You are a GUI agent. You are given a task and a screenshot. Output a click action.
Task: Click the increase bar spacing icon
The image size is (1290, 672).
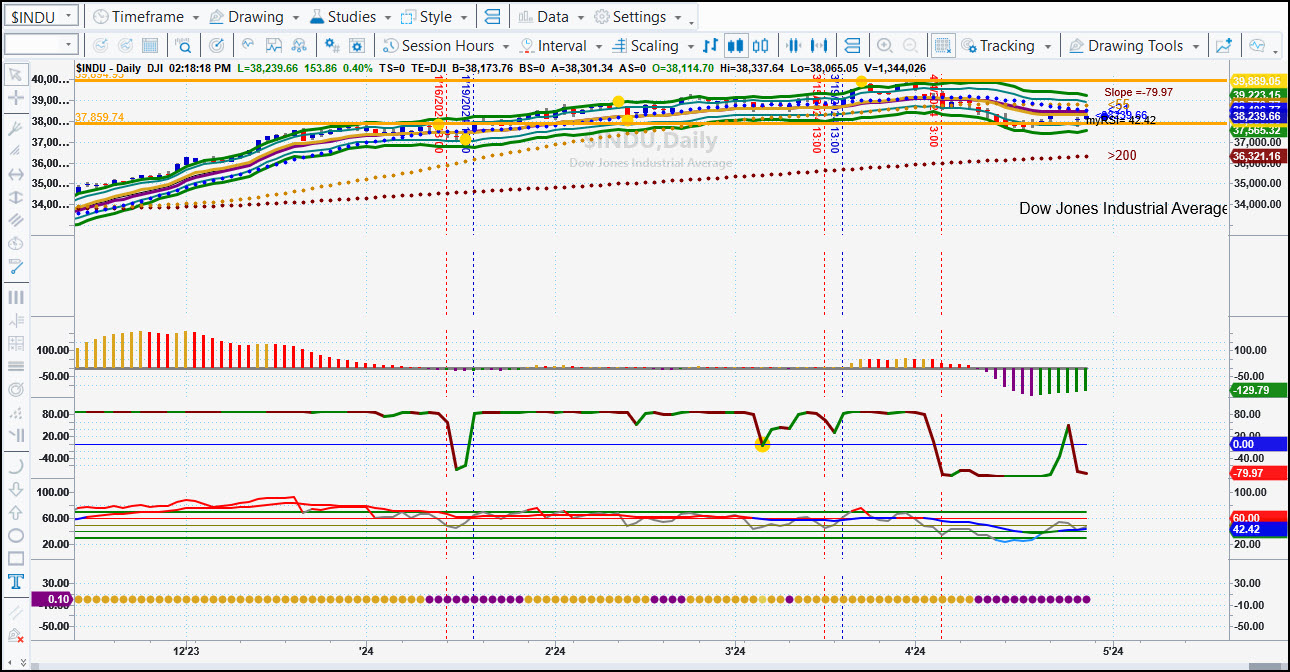coord(821,45)
